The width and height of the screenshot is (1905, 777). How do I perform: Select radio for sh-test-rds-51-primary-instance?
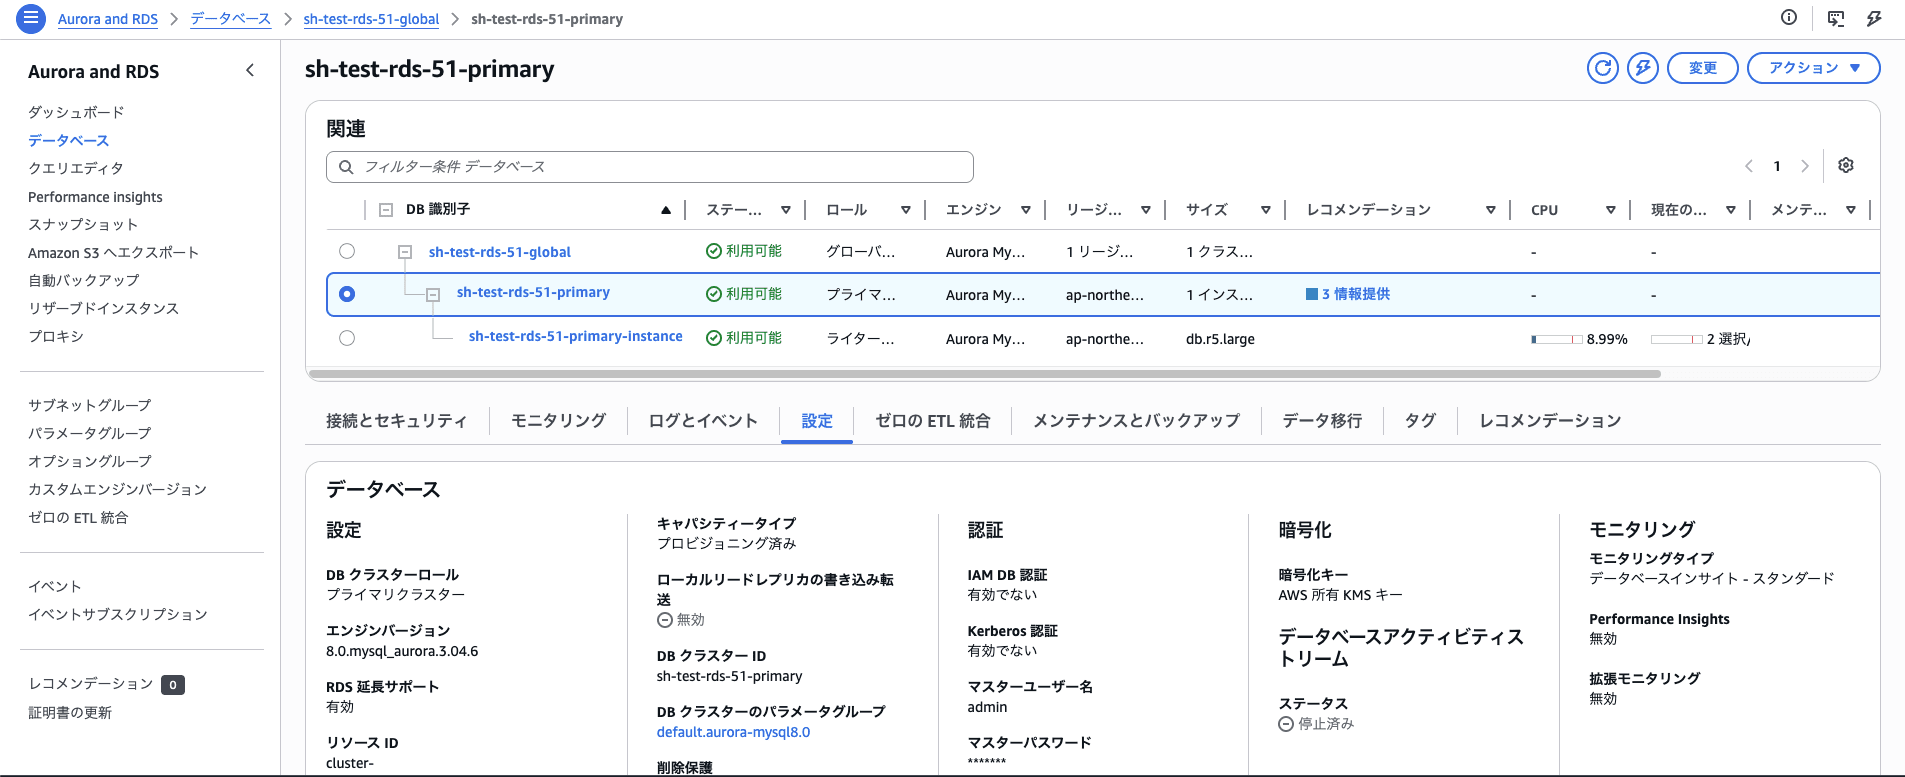click(x=347, y=338)
